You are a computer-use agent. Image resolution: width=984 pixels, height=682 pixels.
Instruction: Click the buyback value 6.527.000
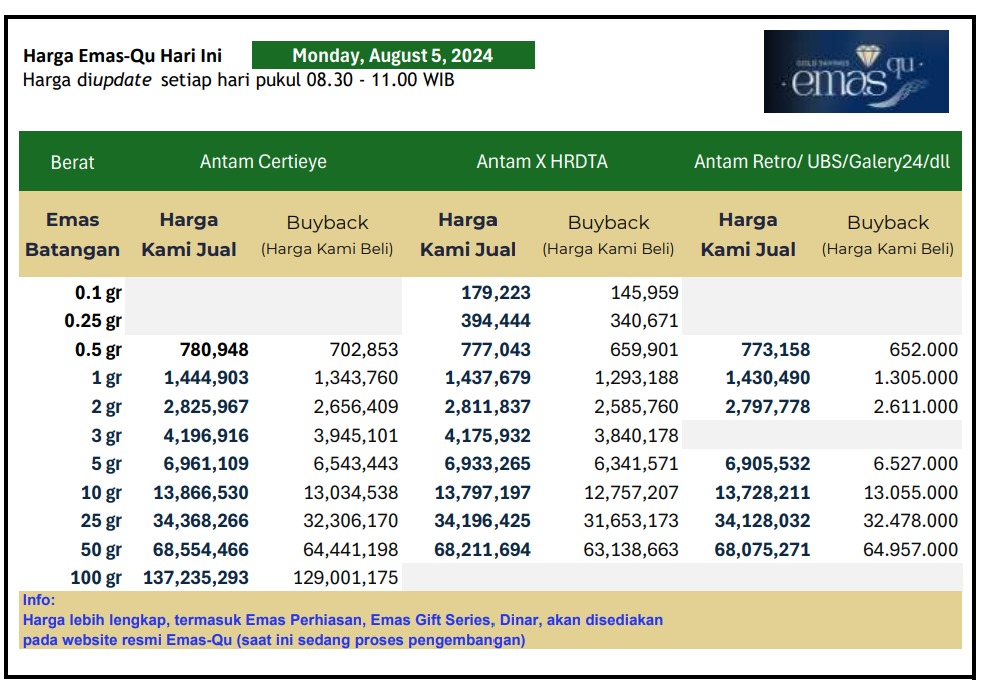pyautogui.click(x=916, y=464)
